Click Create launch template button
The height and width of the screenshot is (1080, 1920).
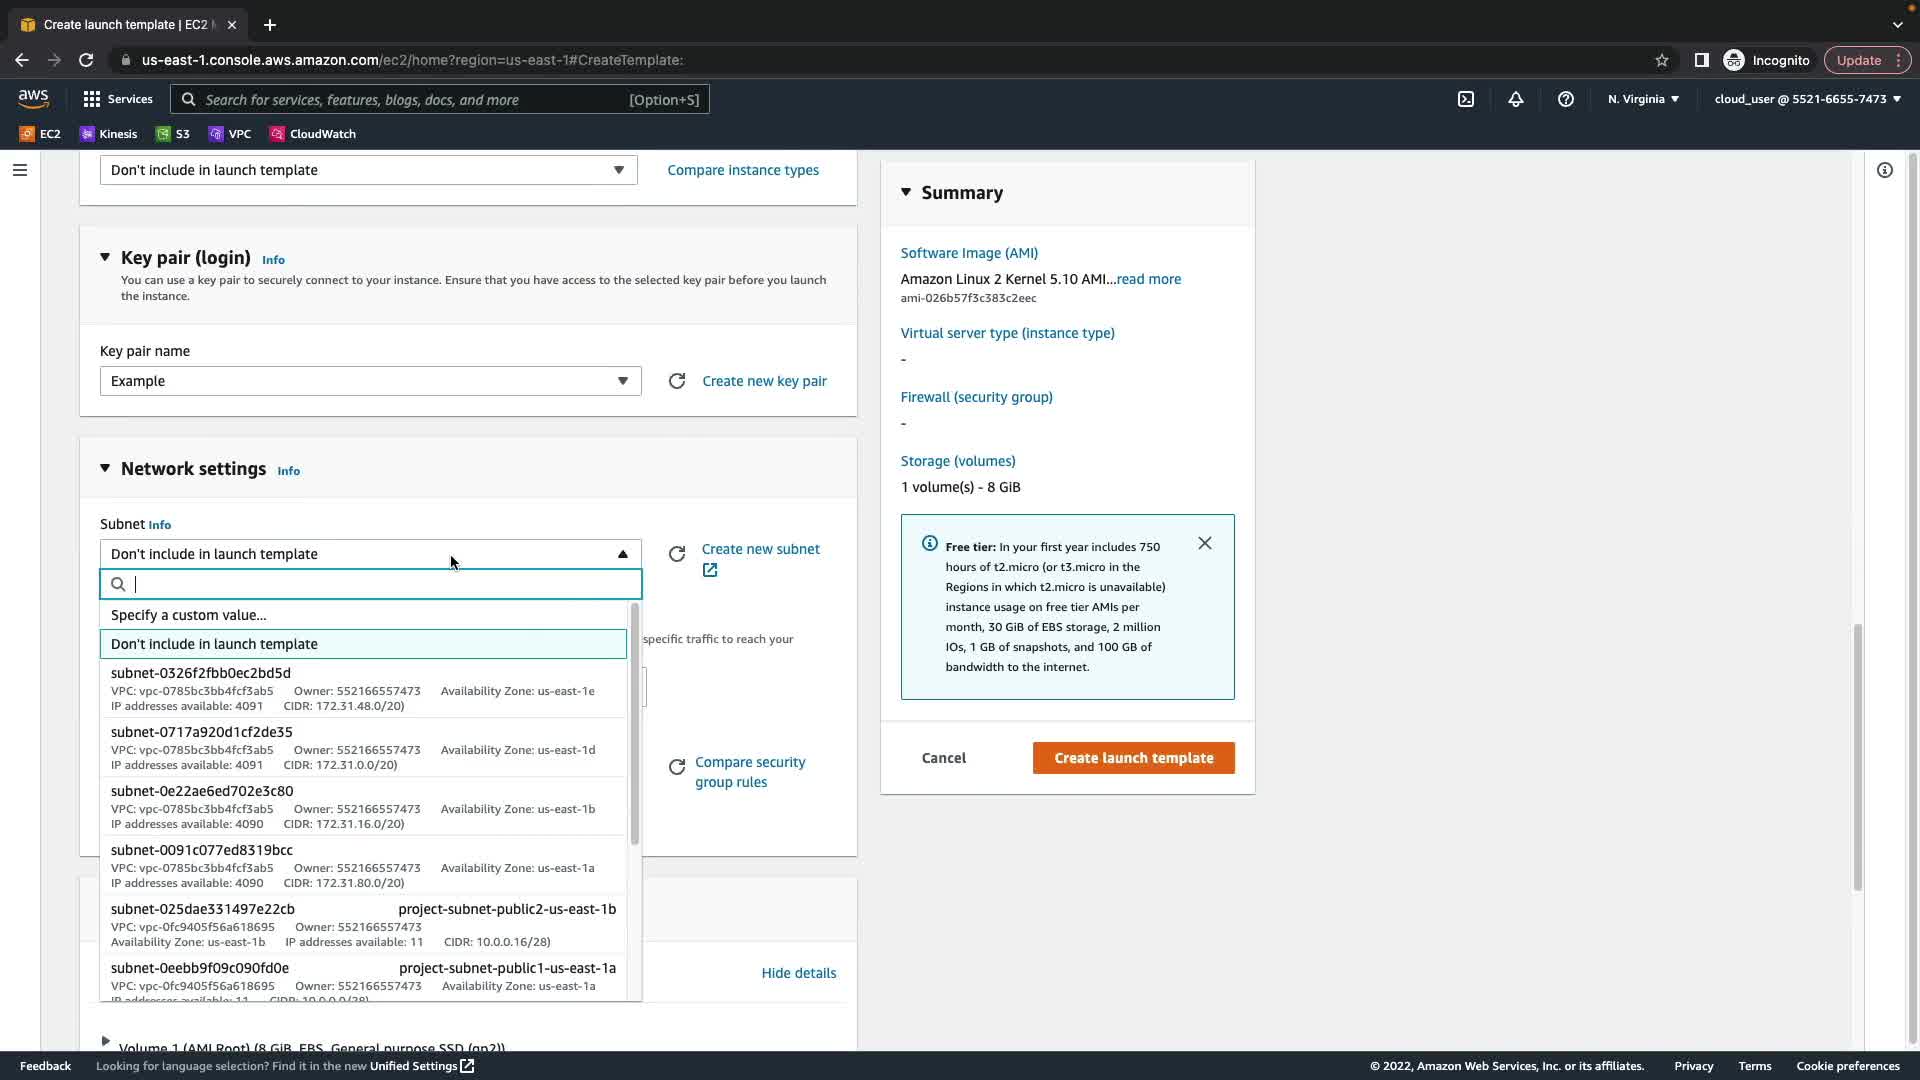point(1133,758)
